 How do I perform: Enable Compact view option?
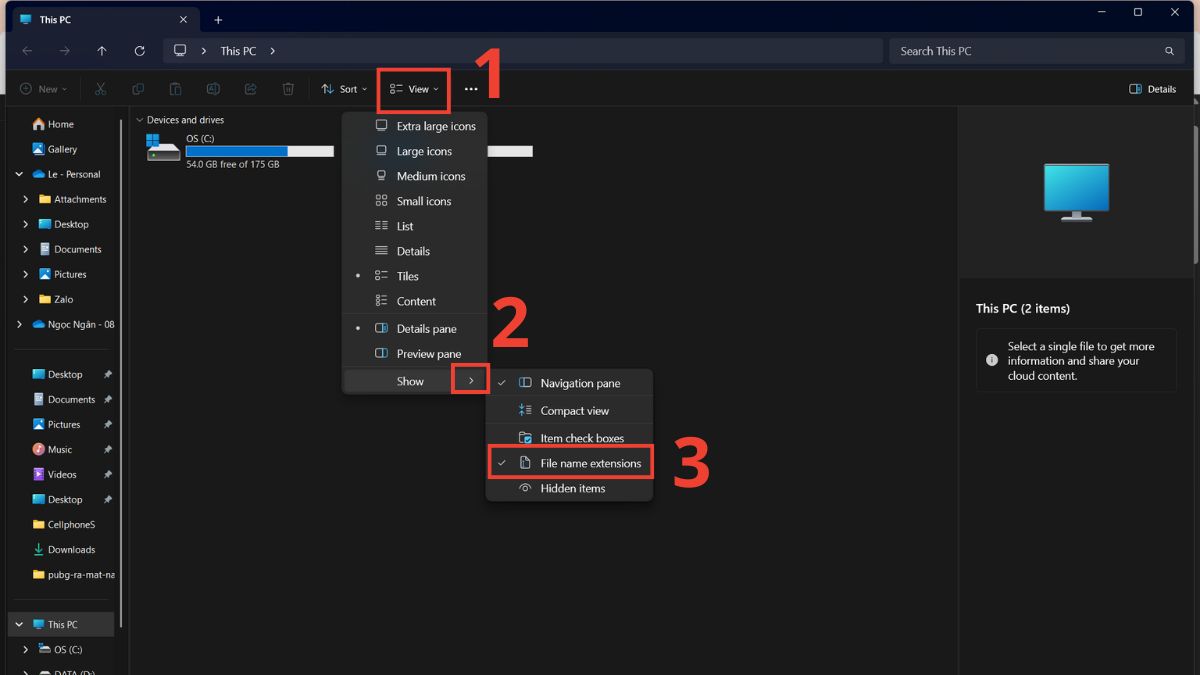point(569,410)
